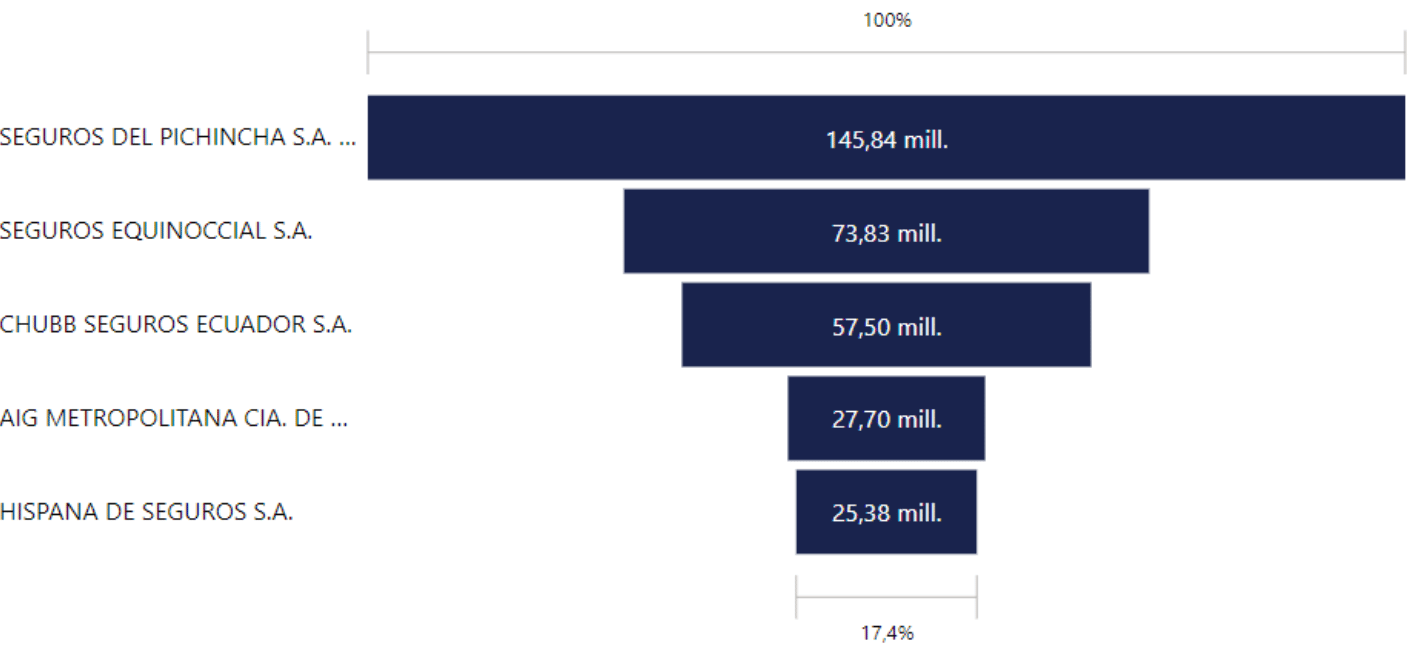Click the 25,38 mill. data label
Screen dimensions: 1414x653
[x=886, y=514]
